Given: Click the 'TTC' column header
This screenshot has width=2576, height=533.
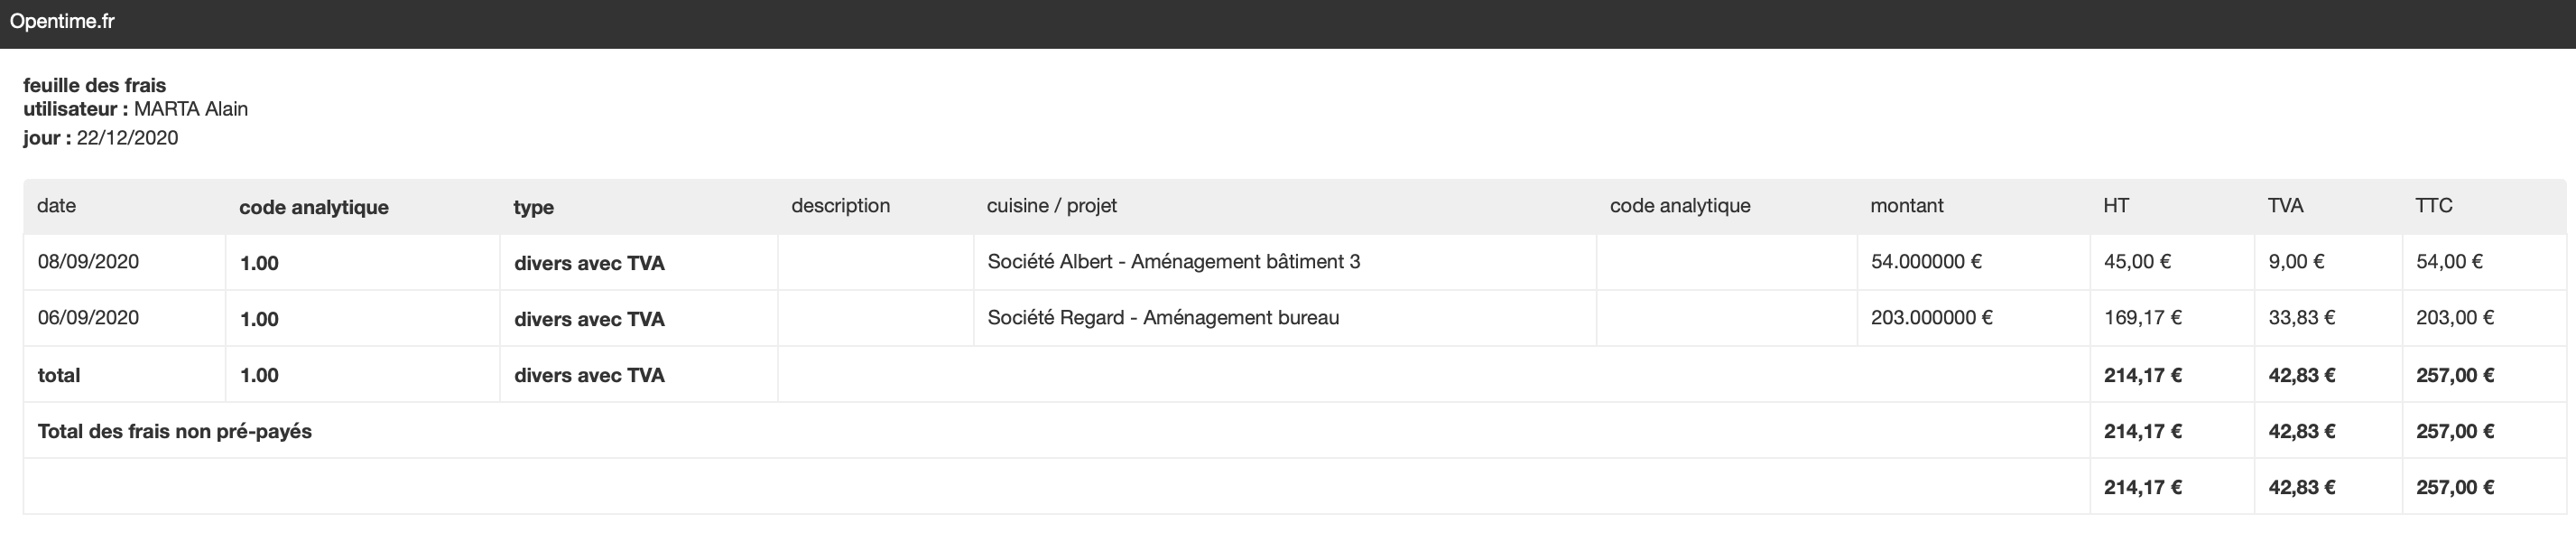Looking at the screenshot, I should [x=2433, y=206].
